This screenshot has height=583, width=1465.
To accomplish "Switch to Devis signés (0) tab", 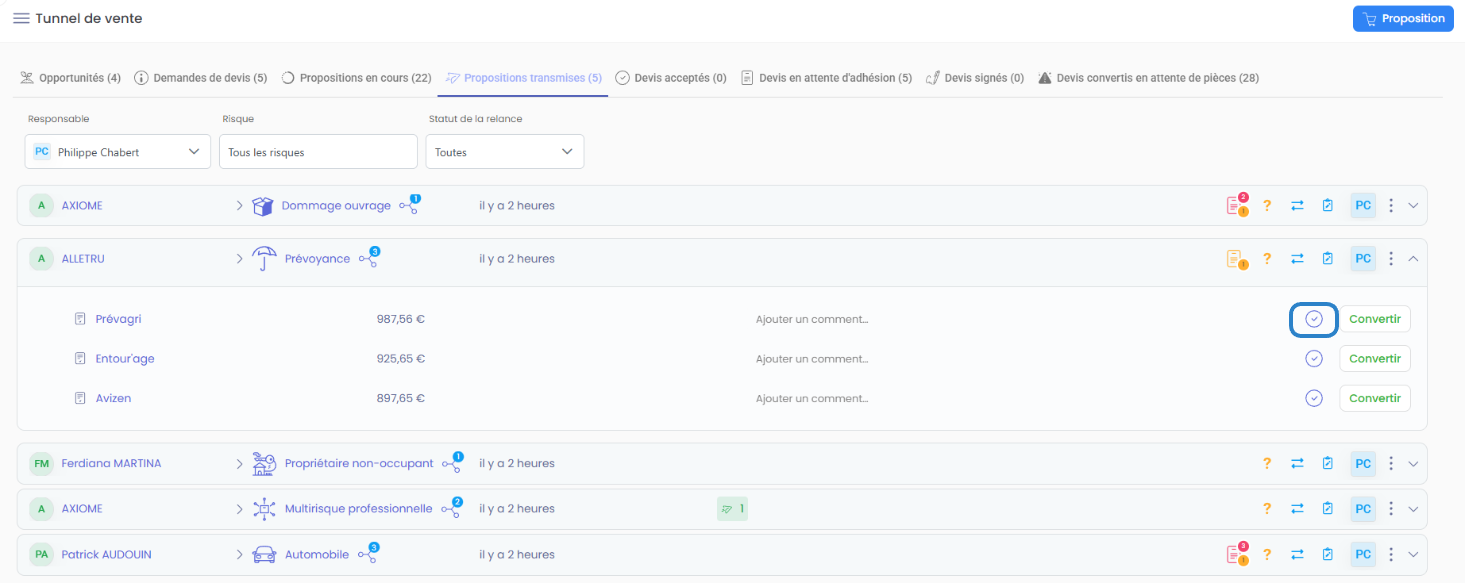I will [x=975, y=78].
